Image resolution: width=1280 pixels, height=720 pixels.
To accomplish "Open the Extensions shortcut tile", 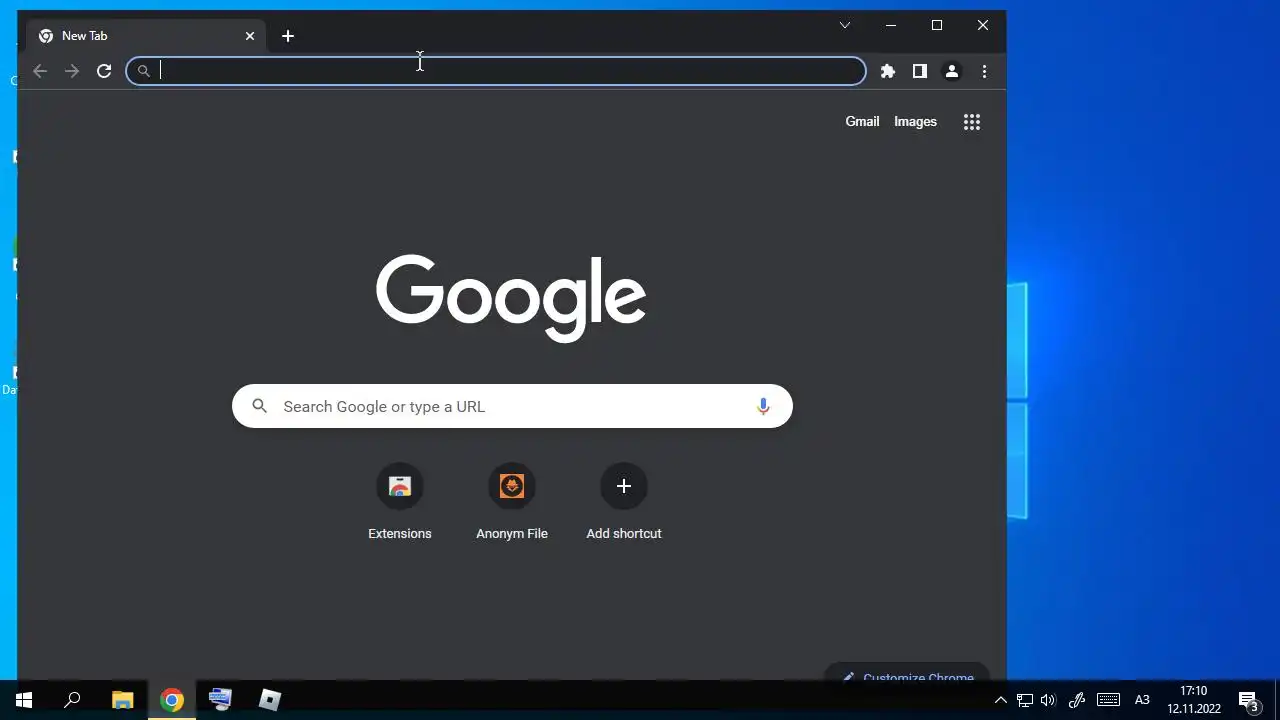I will (x=400, y=503).
